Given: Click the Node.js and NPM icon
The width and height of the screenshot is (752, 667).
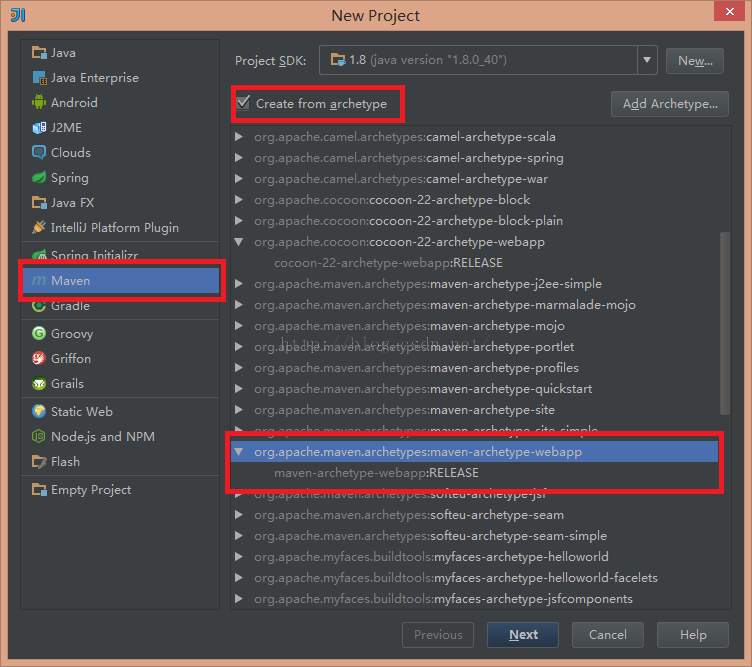Looking at the screenshot, I should pos(39,436).
